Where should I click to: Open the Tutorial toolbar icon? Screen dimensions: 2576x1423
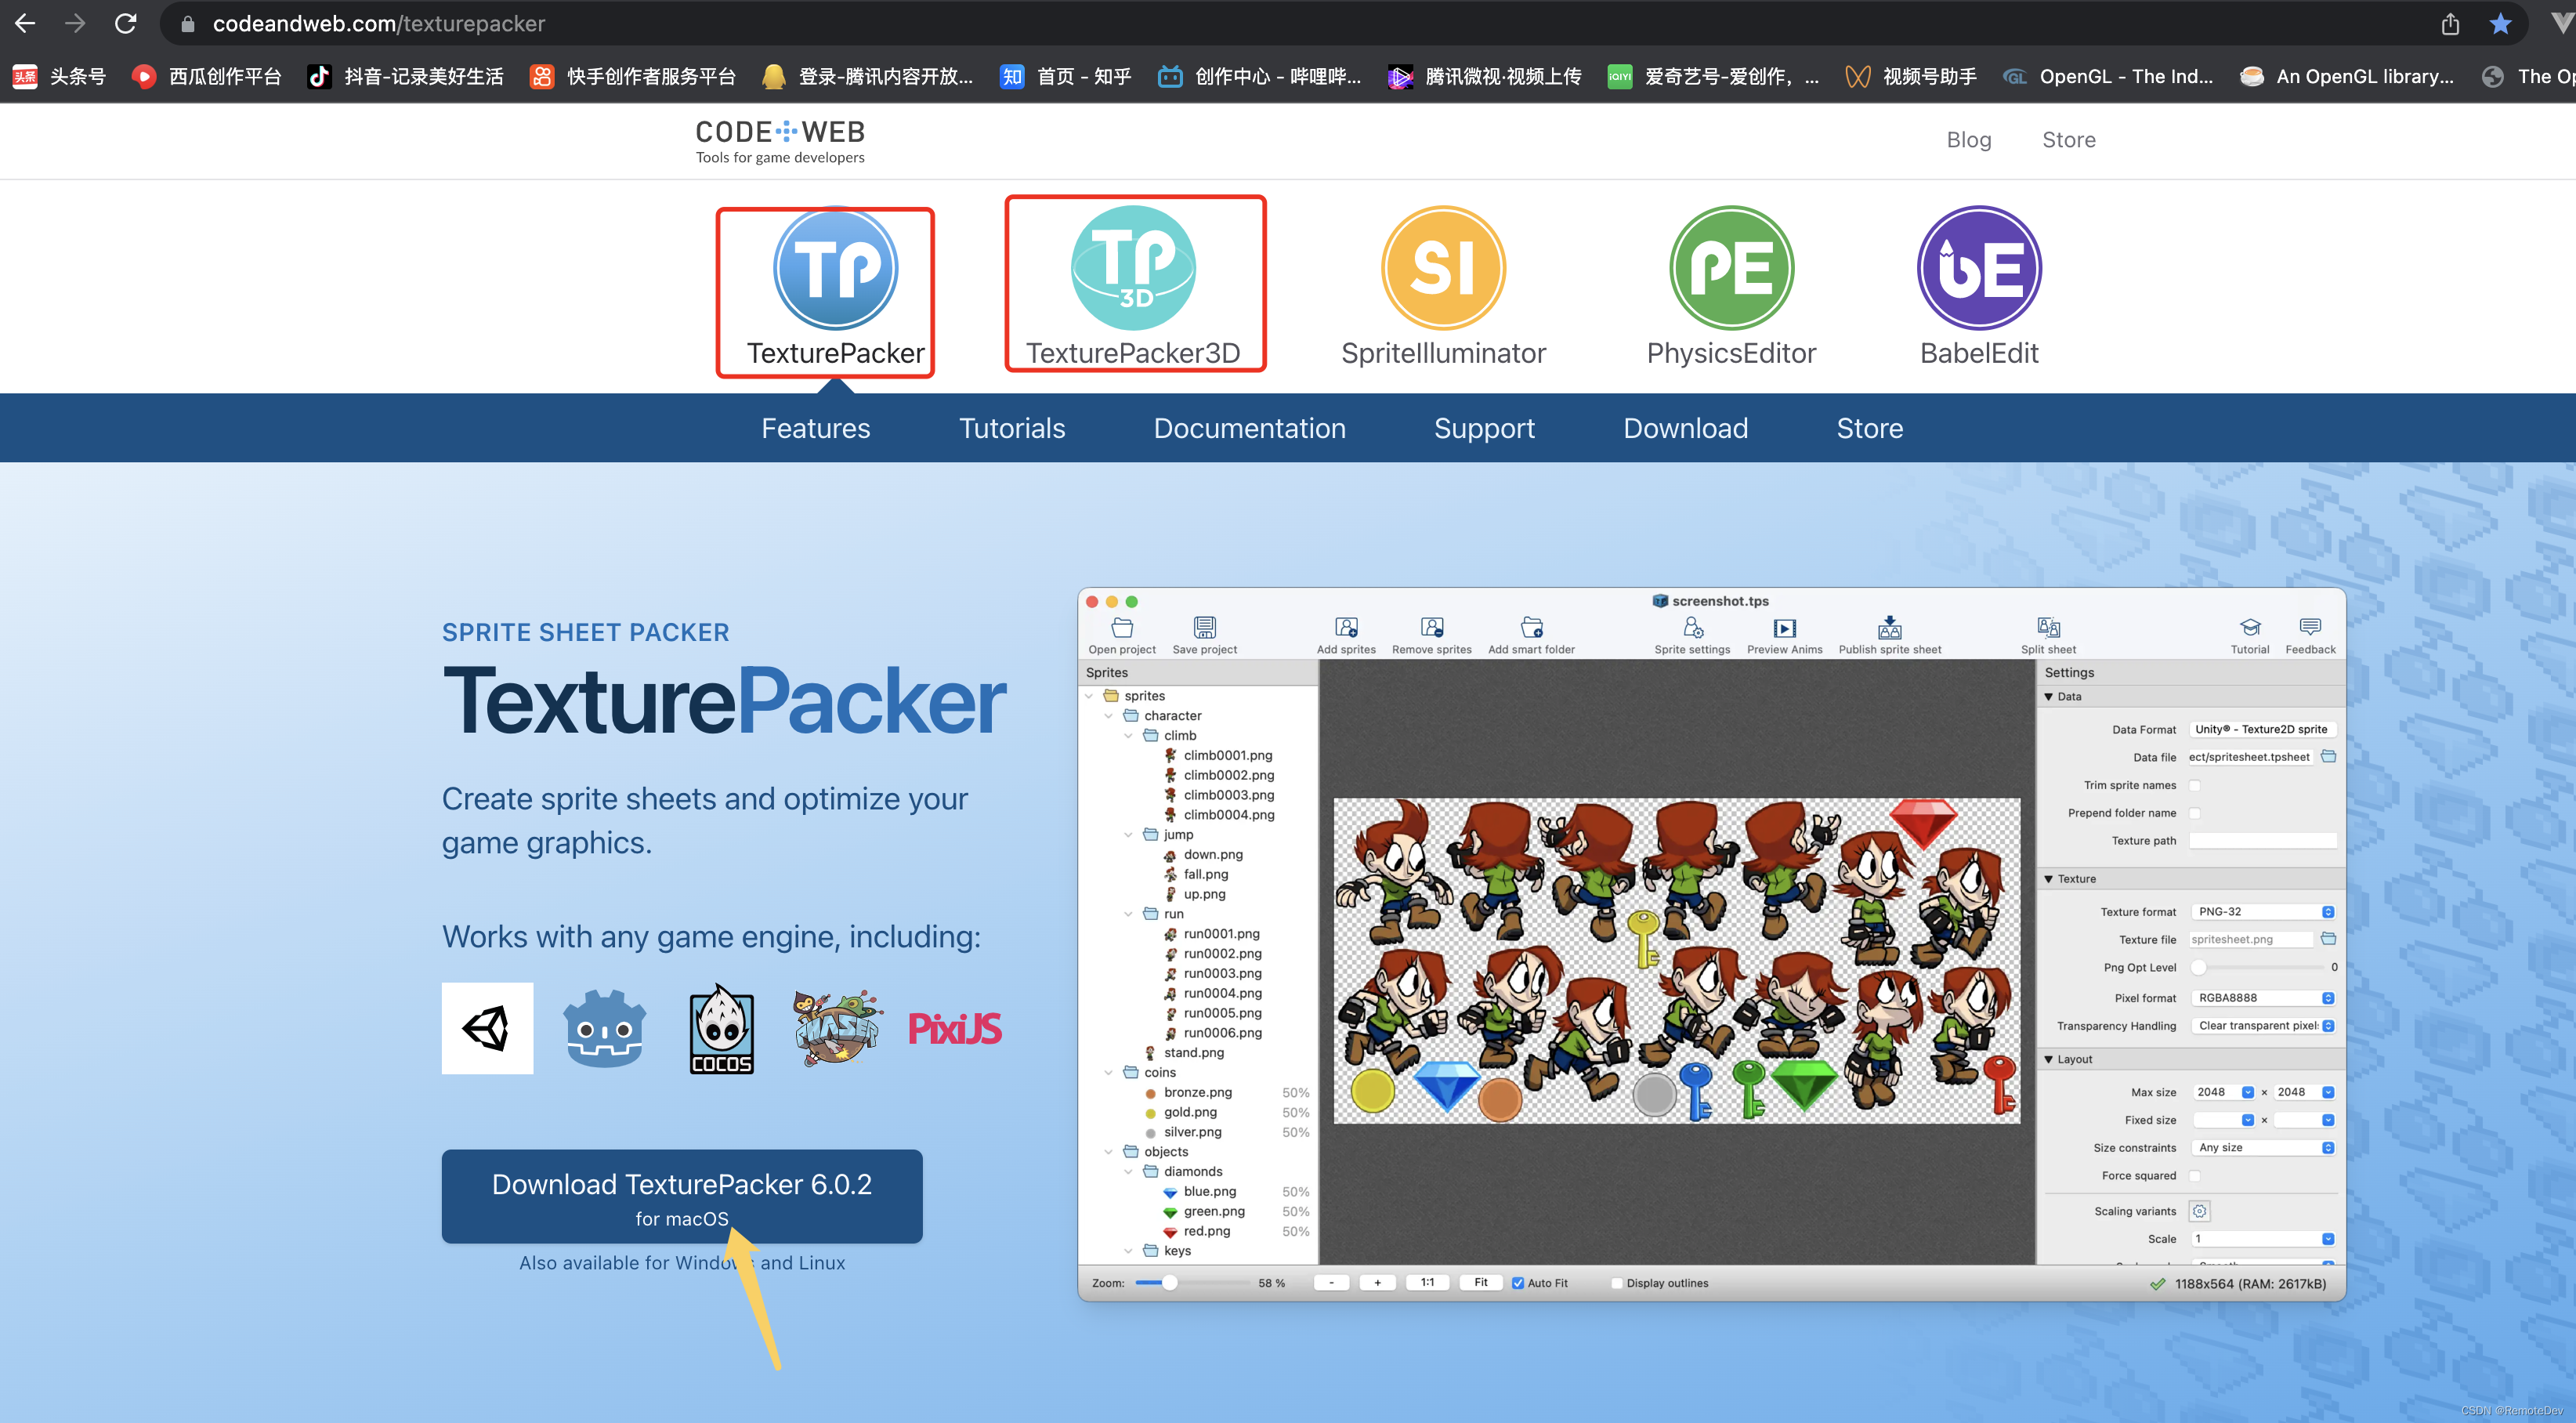2249,628
